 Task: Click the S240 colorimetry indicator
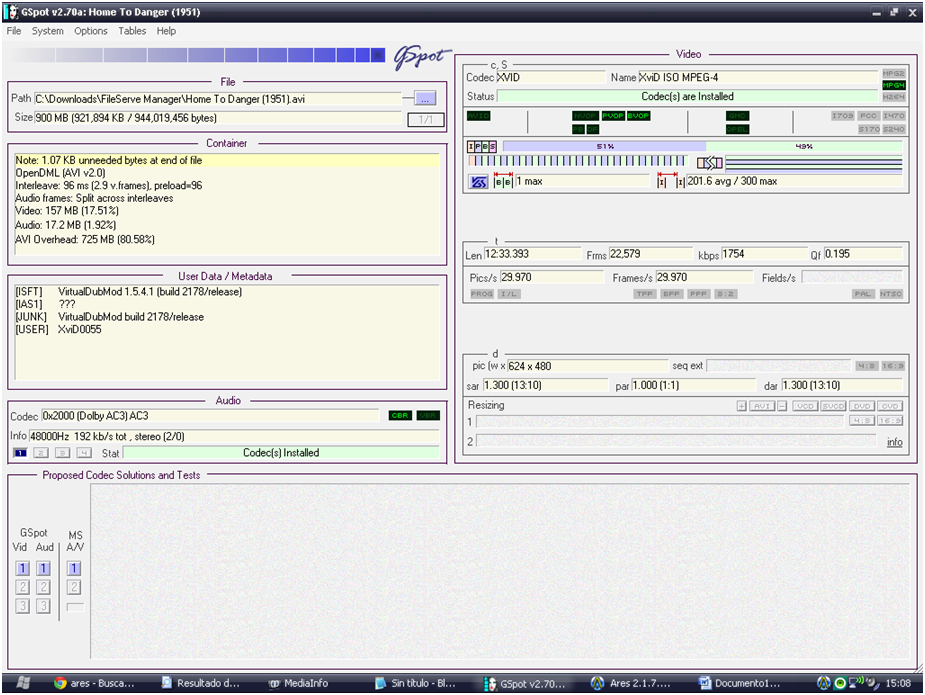893,129
